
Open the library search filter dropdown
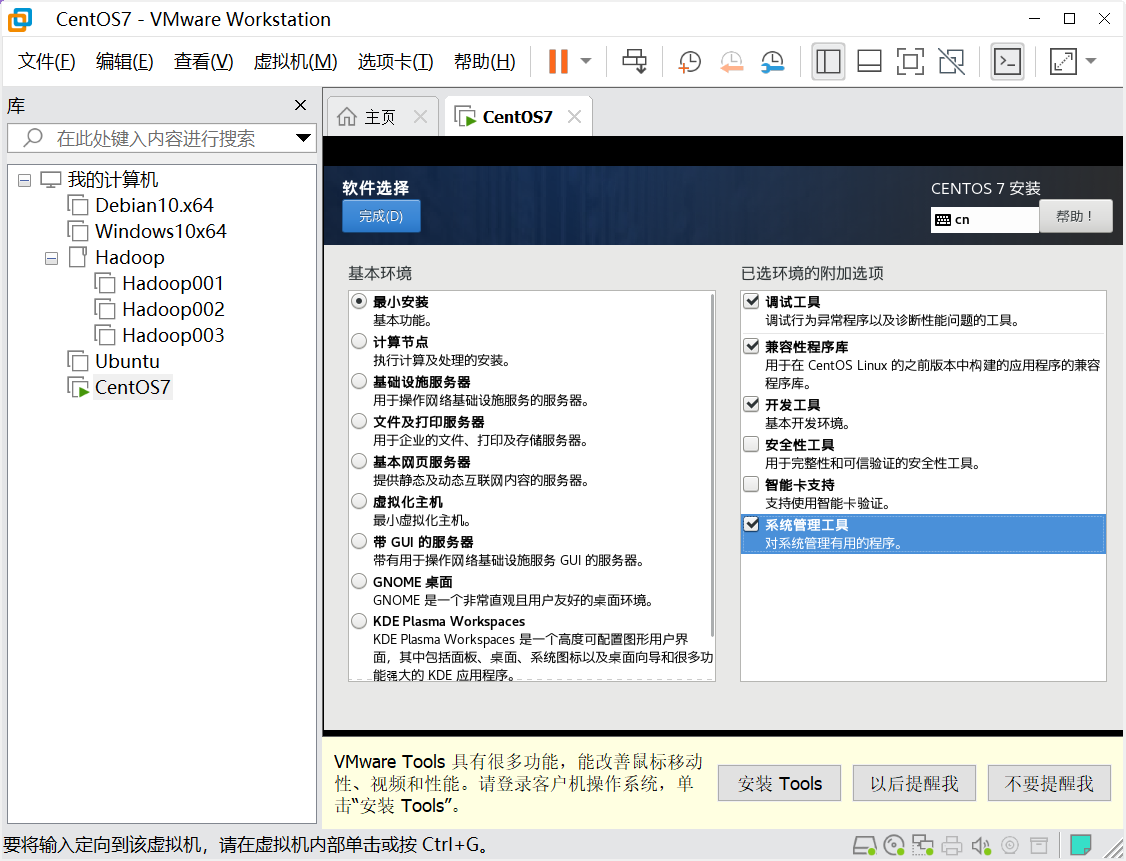tap(304, 138)
